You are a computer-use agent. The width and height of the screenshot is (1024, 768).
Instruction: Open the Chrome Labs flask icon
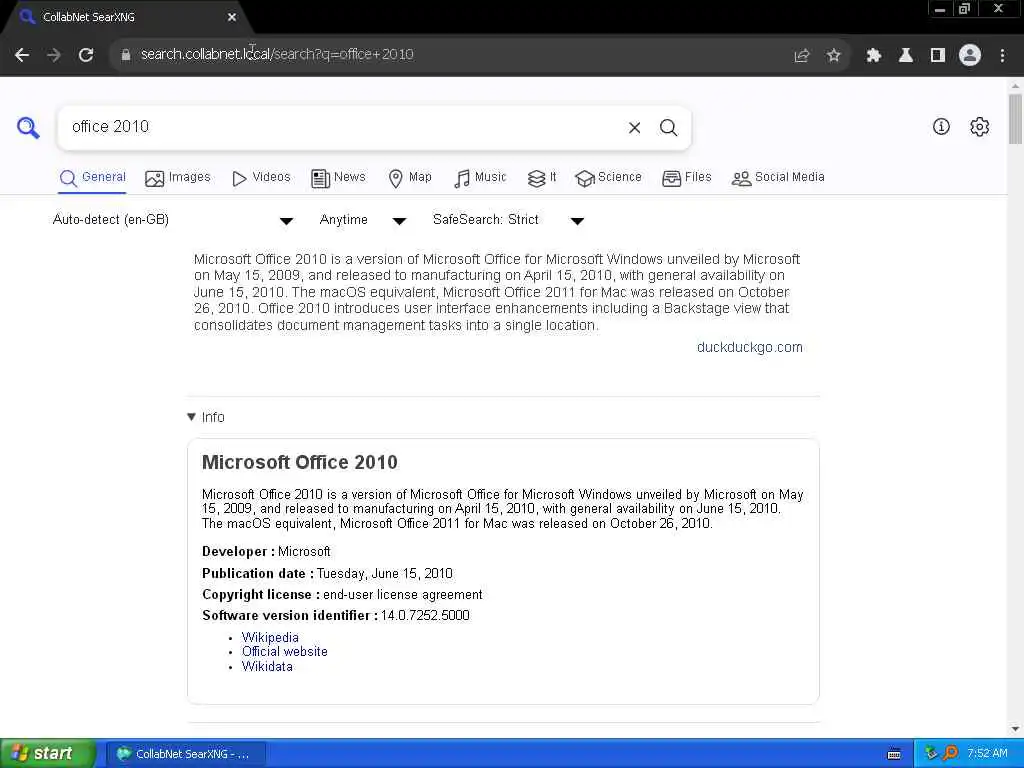coord(906,56)
